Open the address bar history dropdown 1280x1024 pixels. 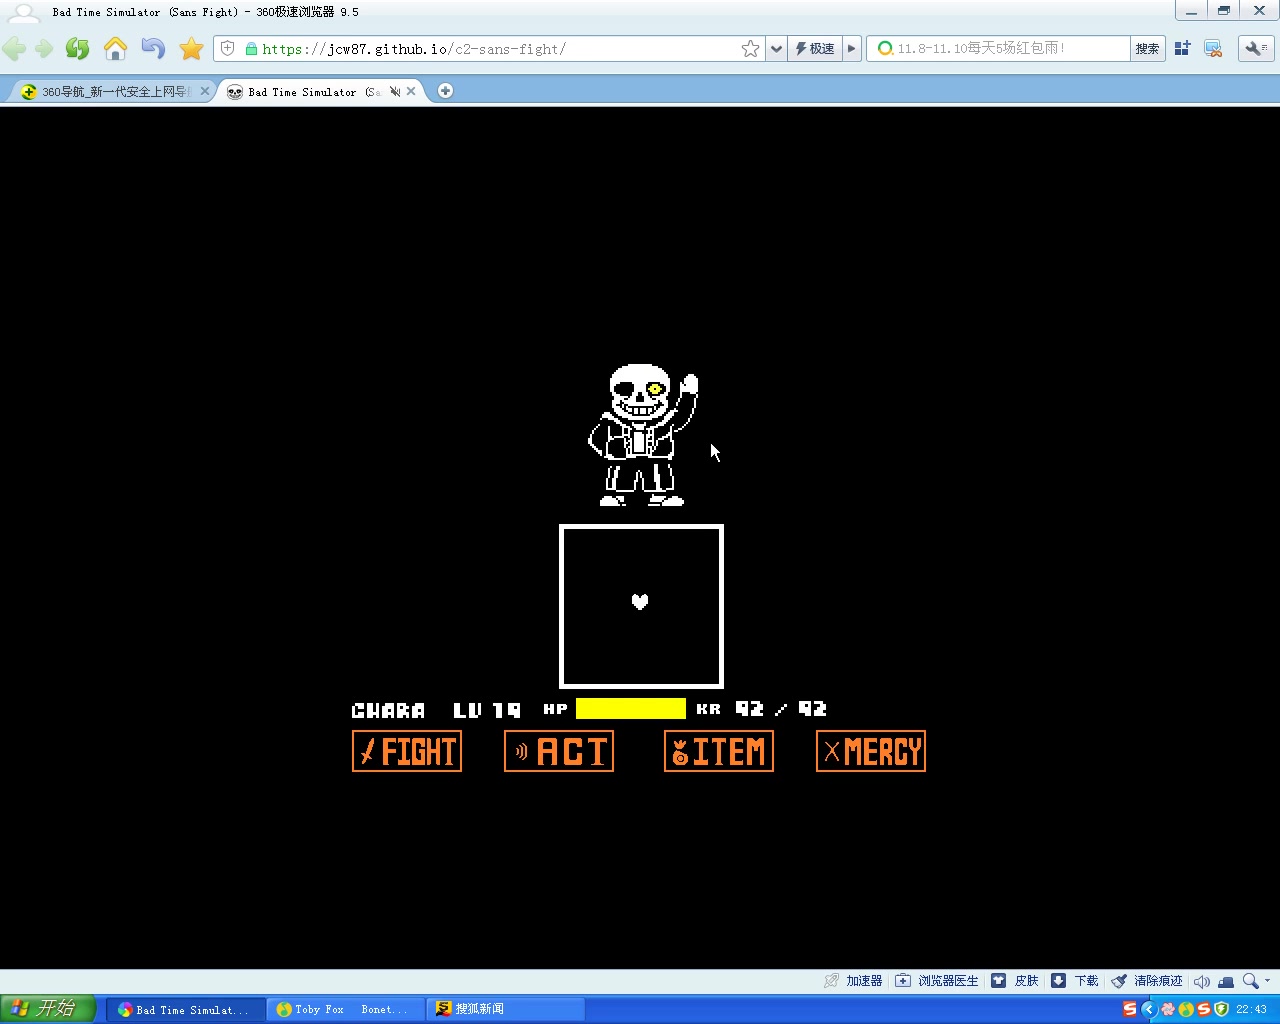coord(776,49)
